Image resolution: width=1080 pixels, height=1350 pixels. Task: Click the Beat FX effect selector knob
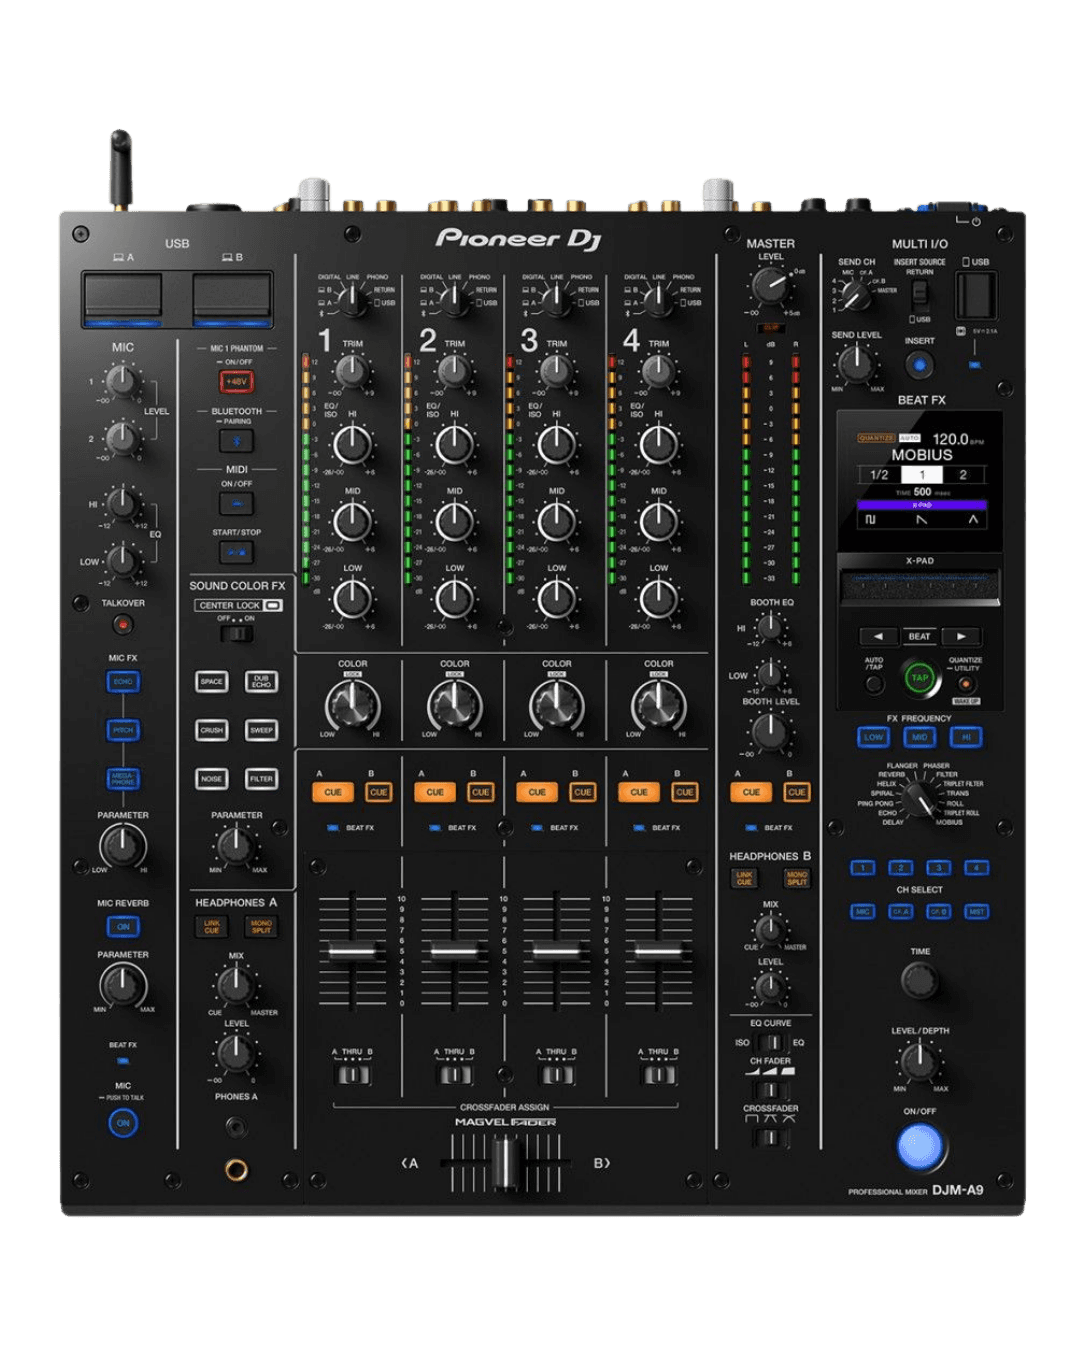tap(919, 797)
